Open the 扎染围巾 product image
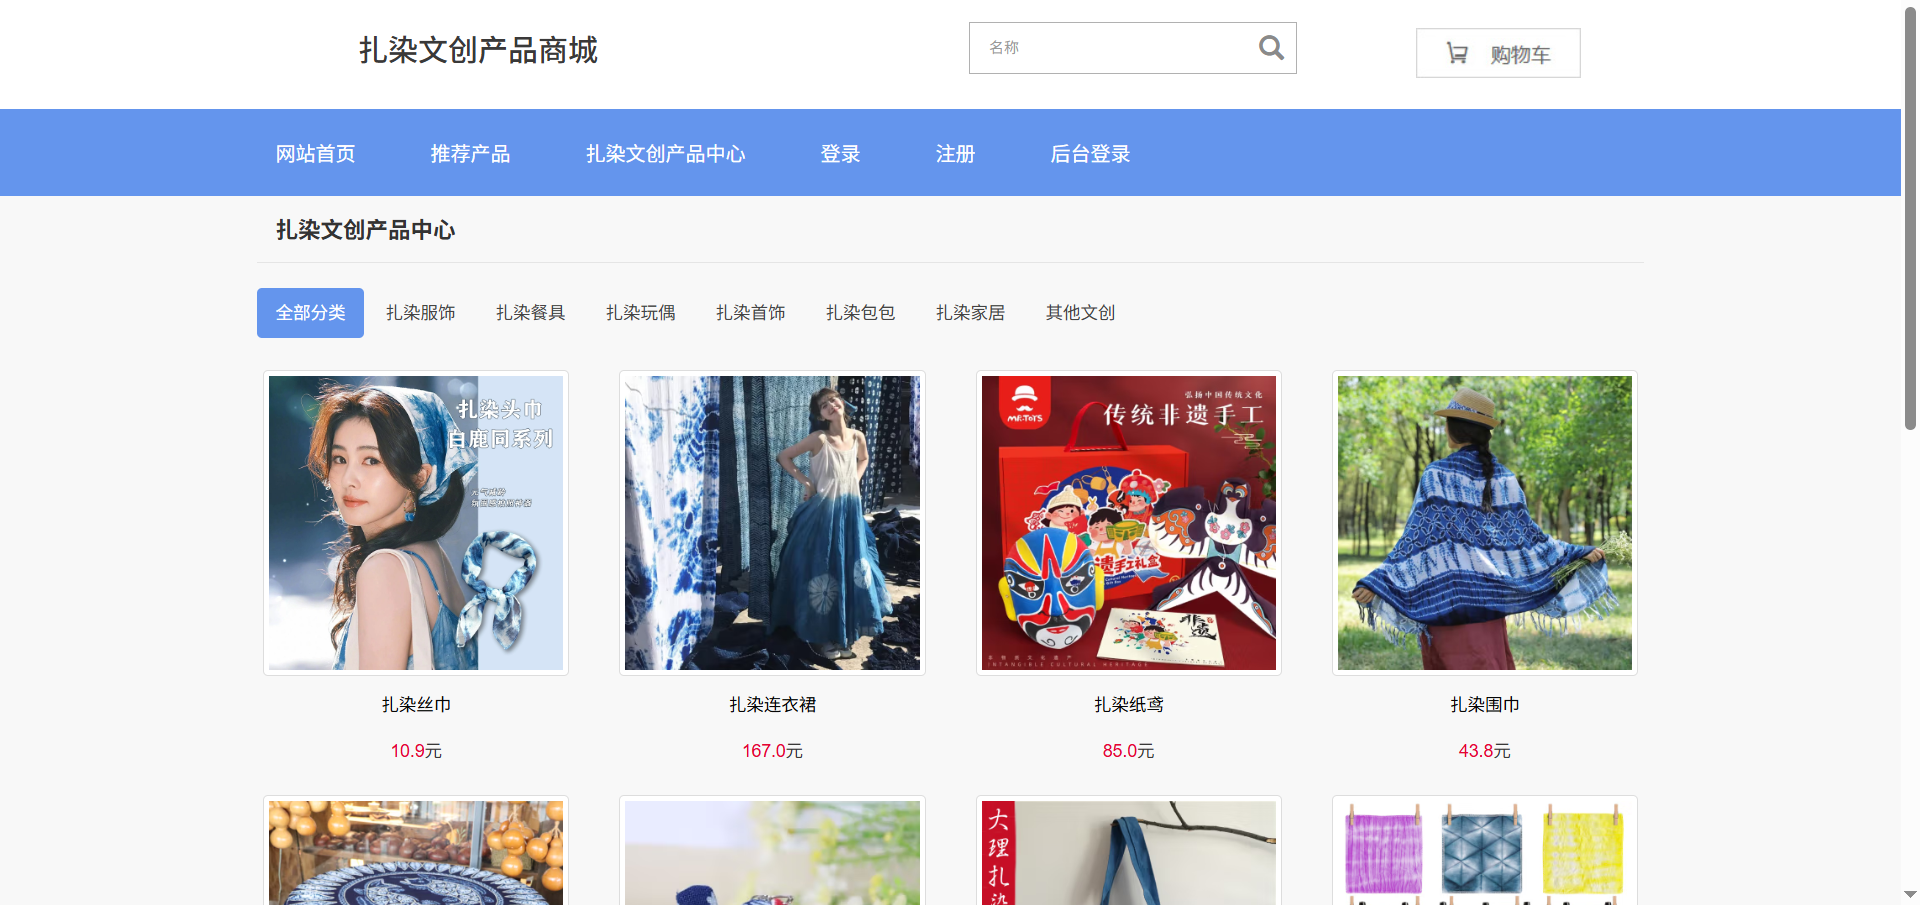 click(1485, 523)
